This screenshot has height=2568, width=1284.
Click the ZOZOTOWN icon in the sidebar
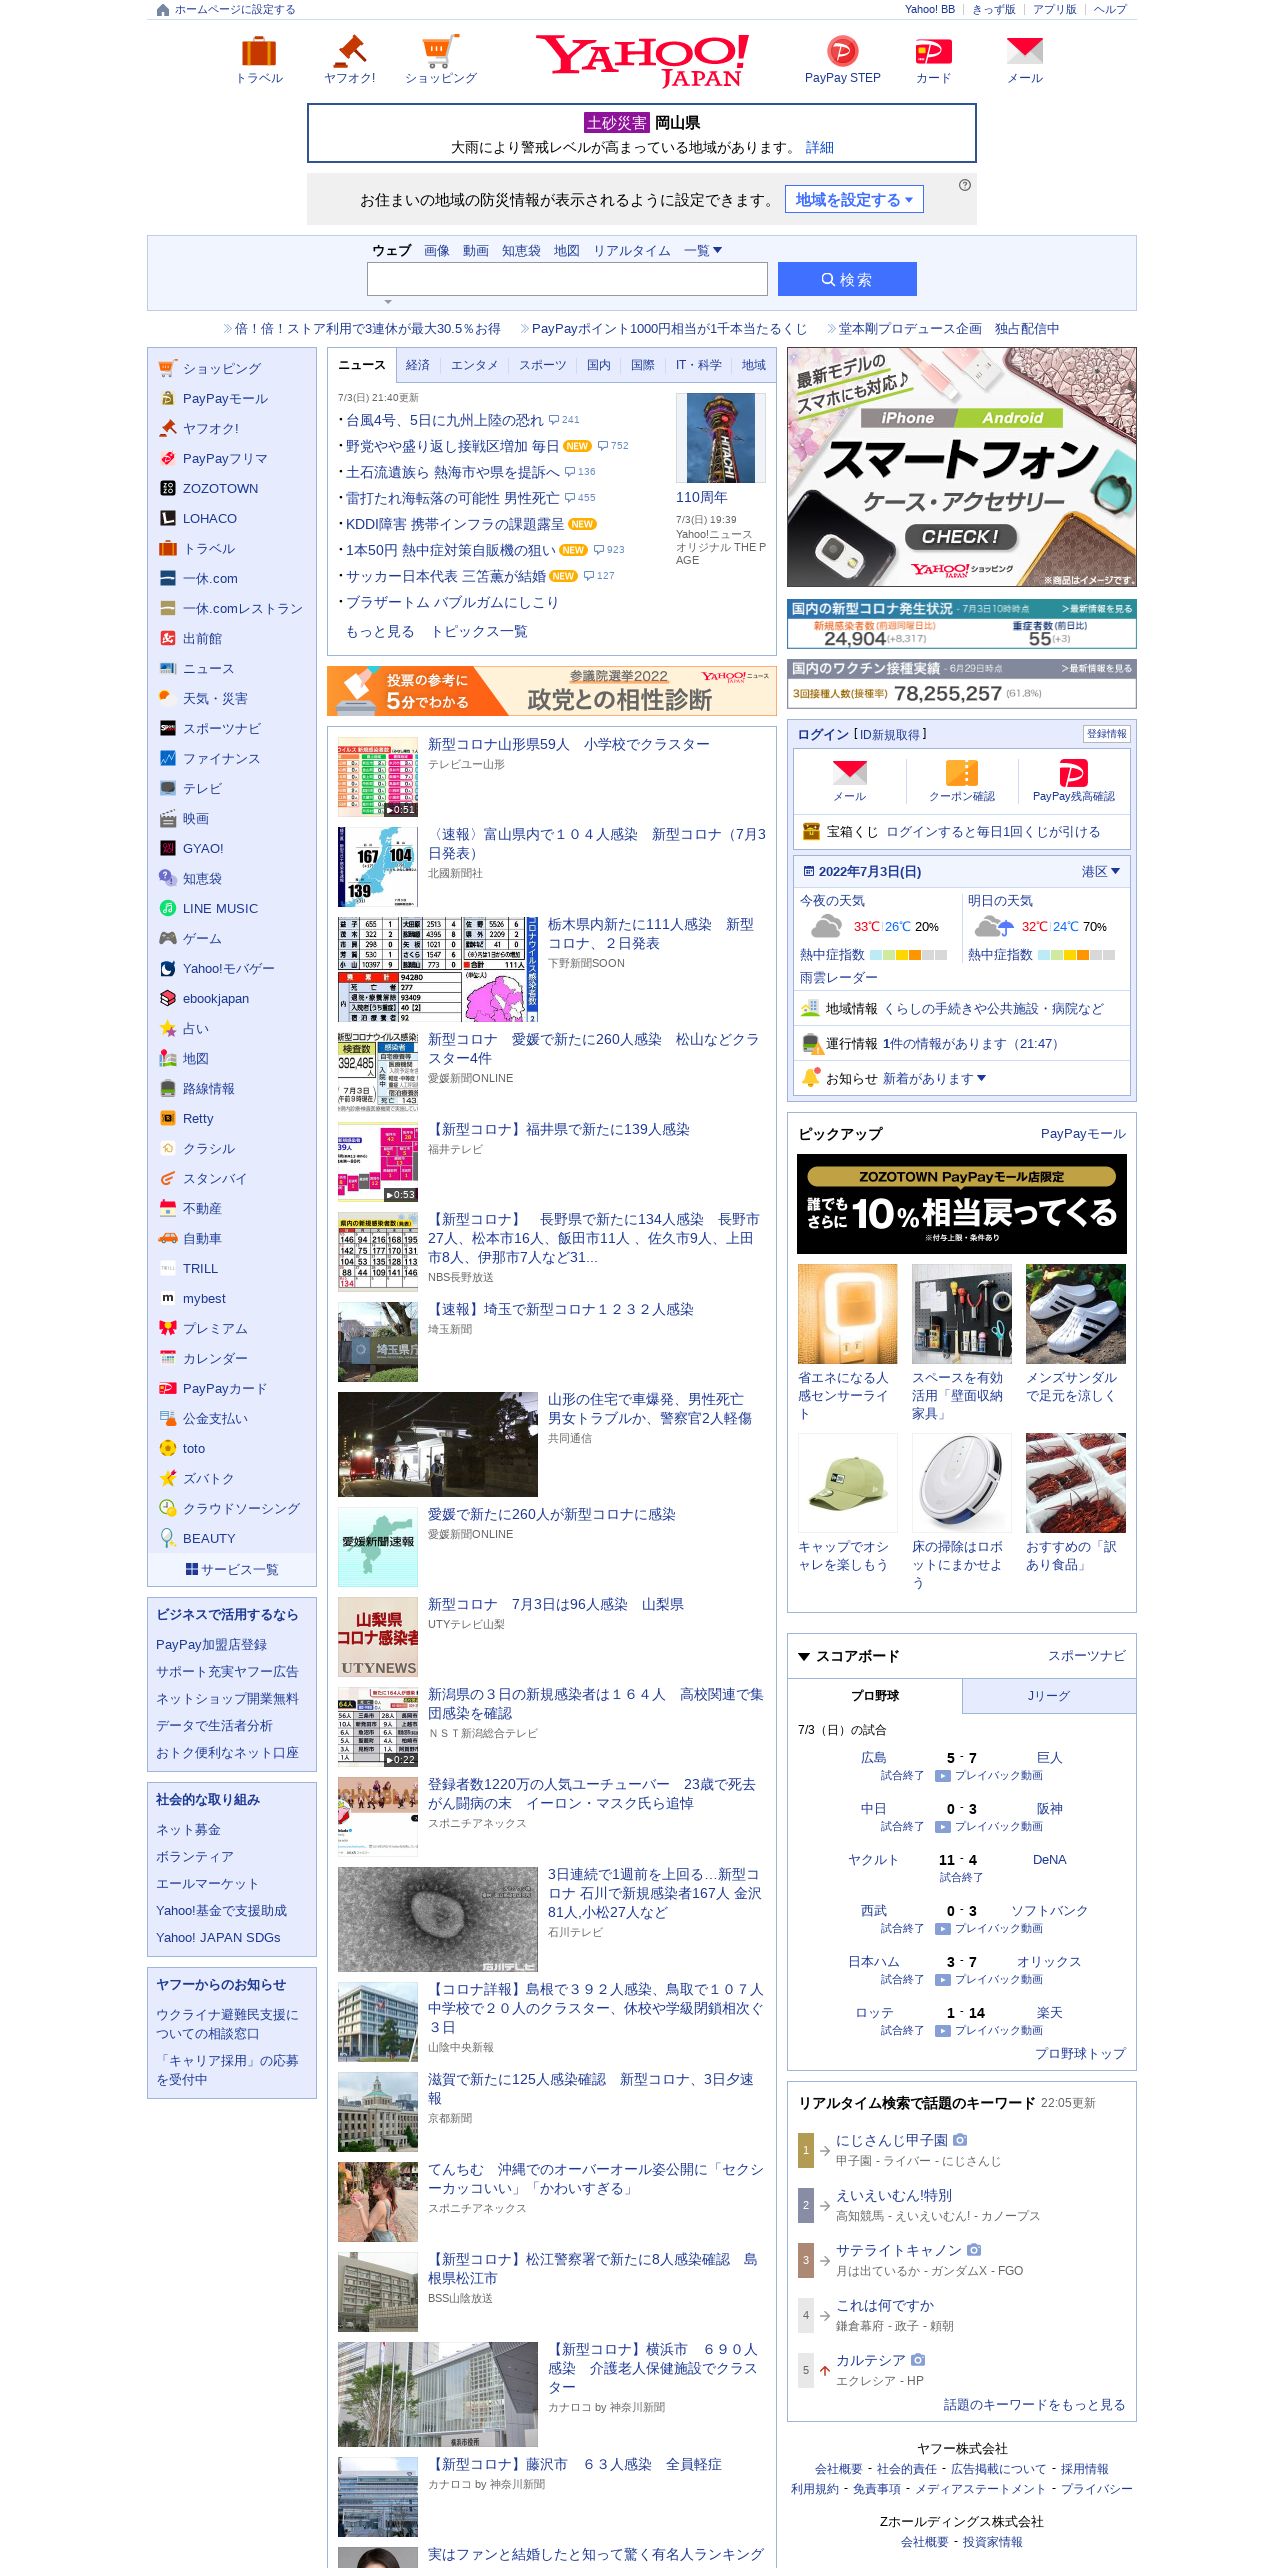coord(168,488)
